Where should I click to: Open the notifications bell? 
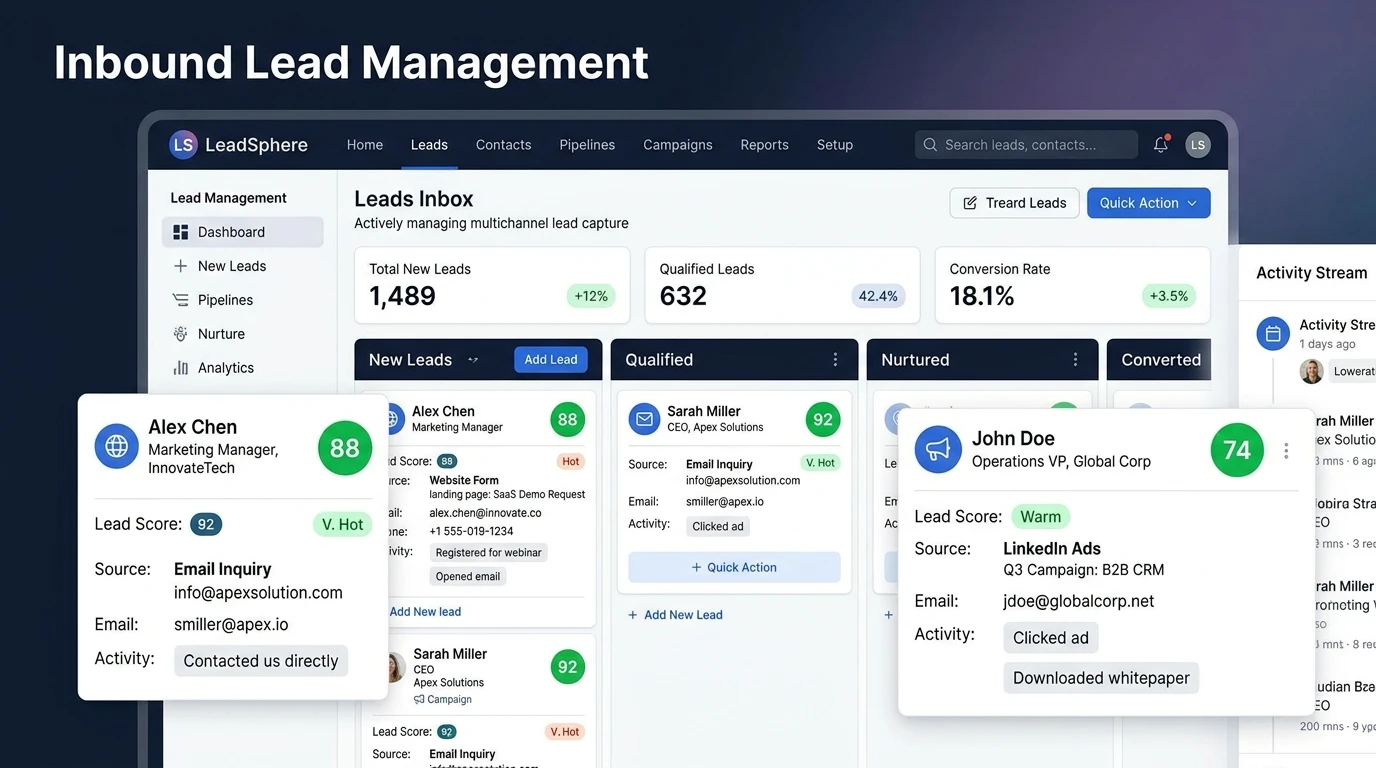tap(1161, 145)
